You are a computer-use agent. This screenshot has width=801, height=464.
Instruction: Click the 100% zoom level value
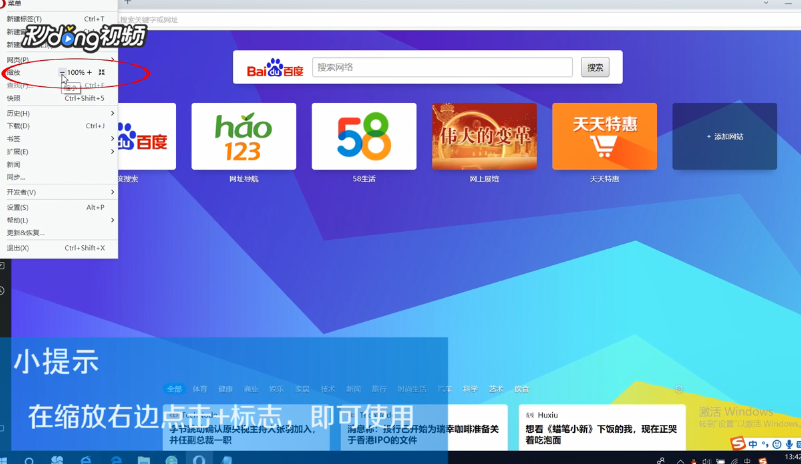pyautogui.click(x=76, y=73)
